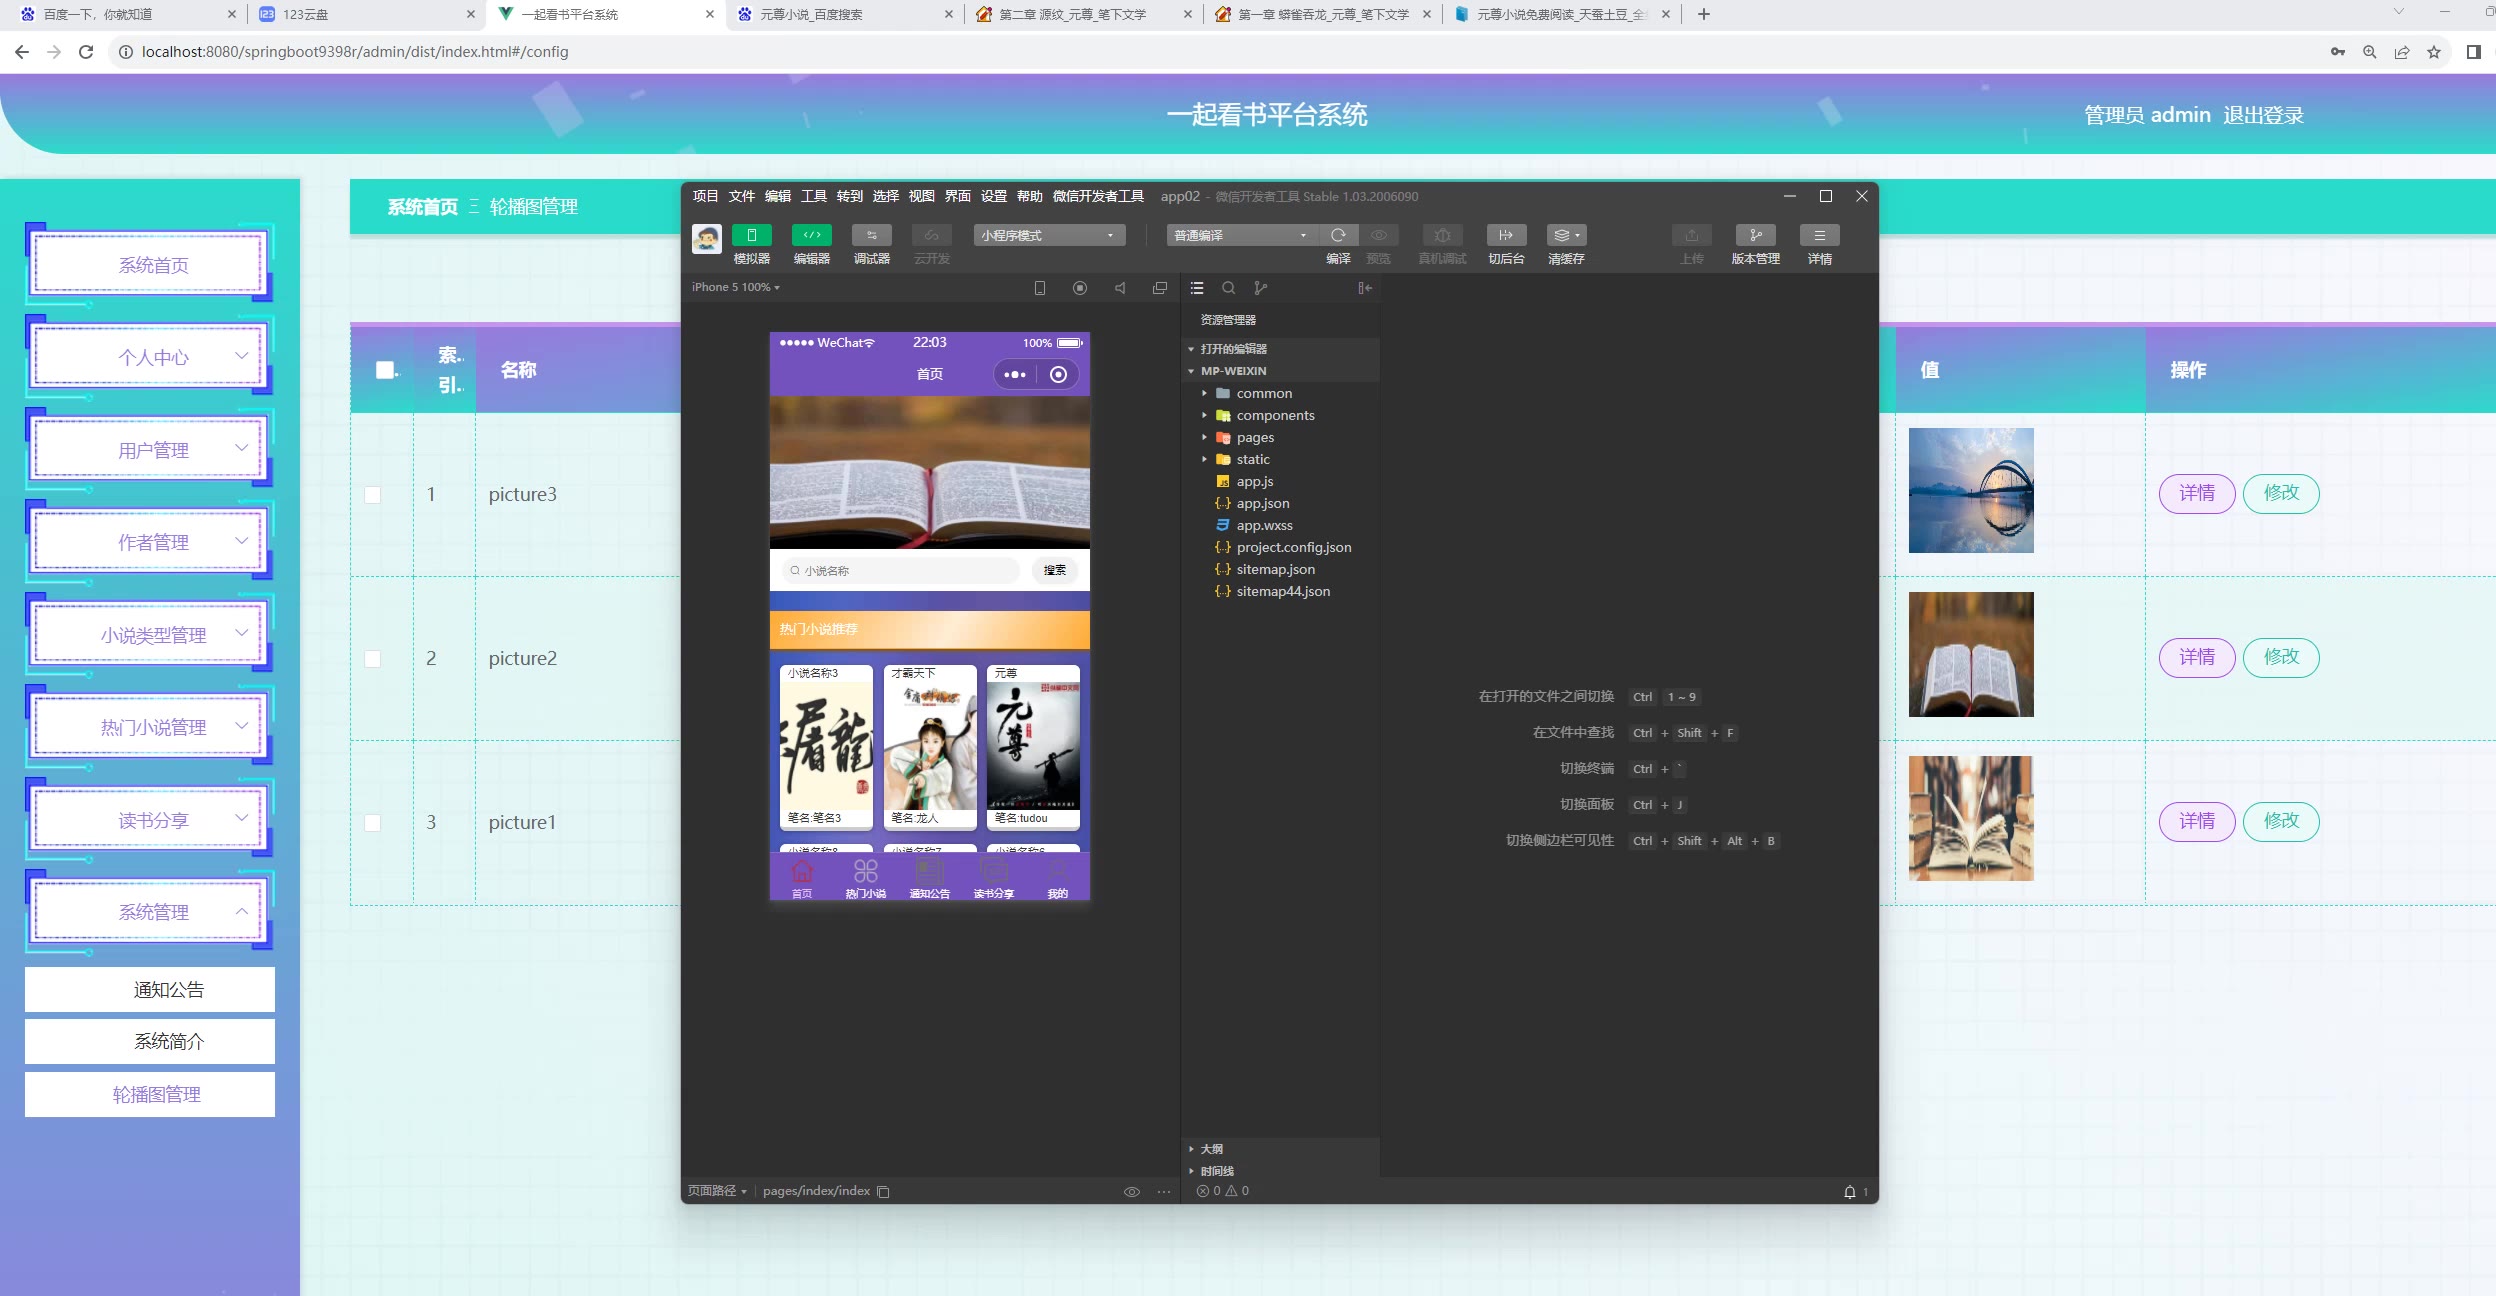Toggle the select-all checkbox in table header
The image size is (2496, 1296).
pyautogui.click(x=385, y=370)
